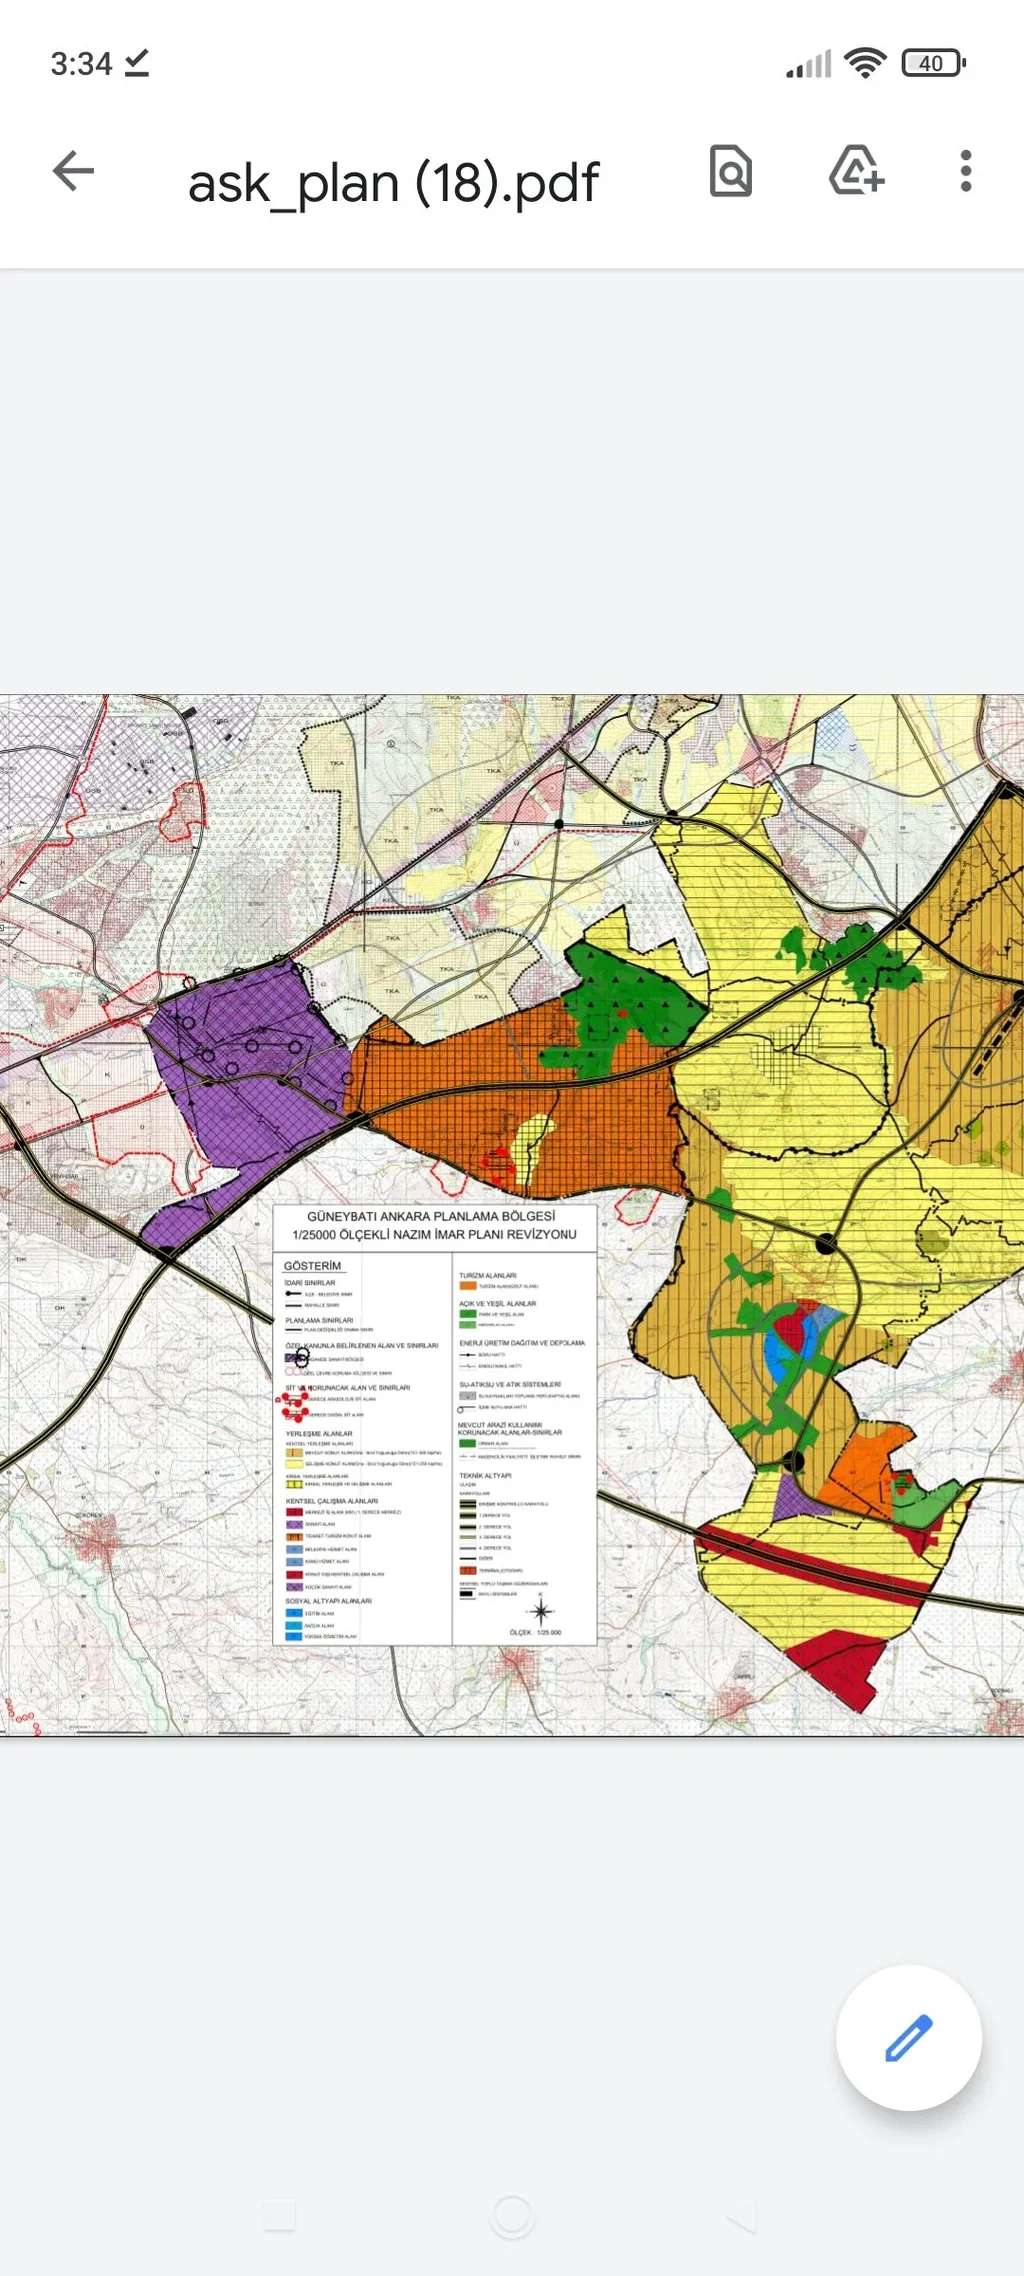Tap the ask_plan (18).pdf title
1024x2276 pixels.
point(393,183)
